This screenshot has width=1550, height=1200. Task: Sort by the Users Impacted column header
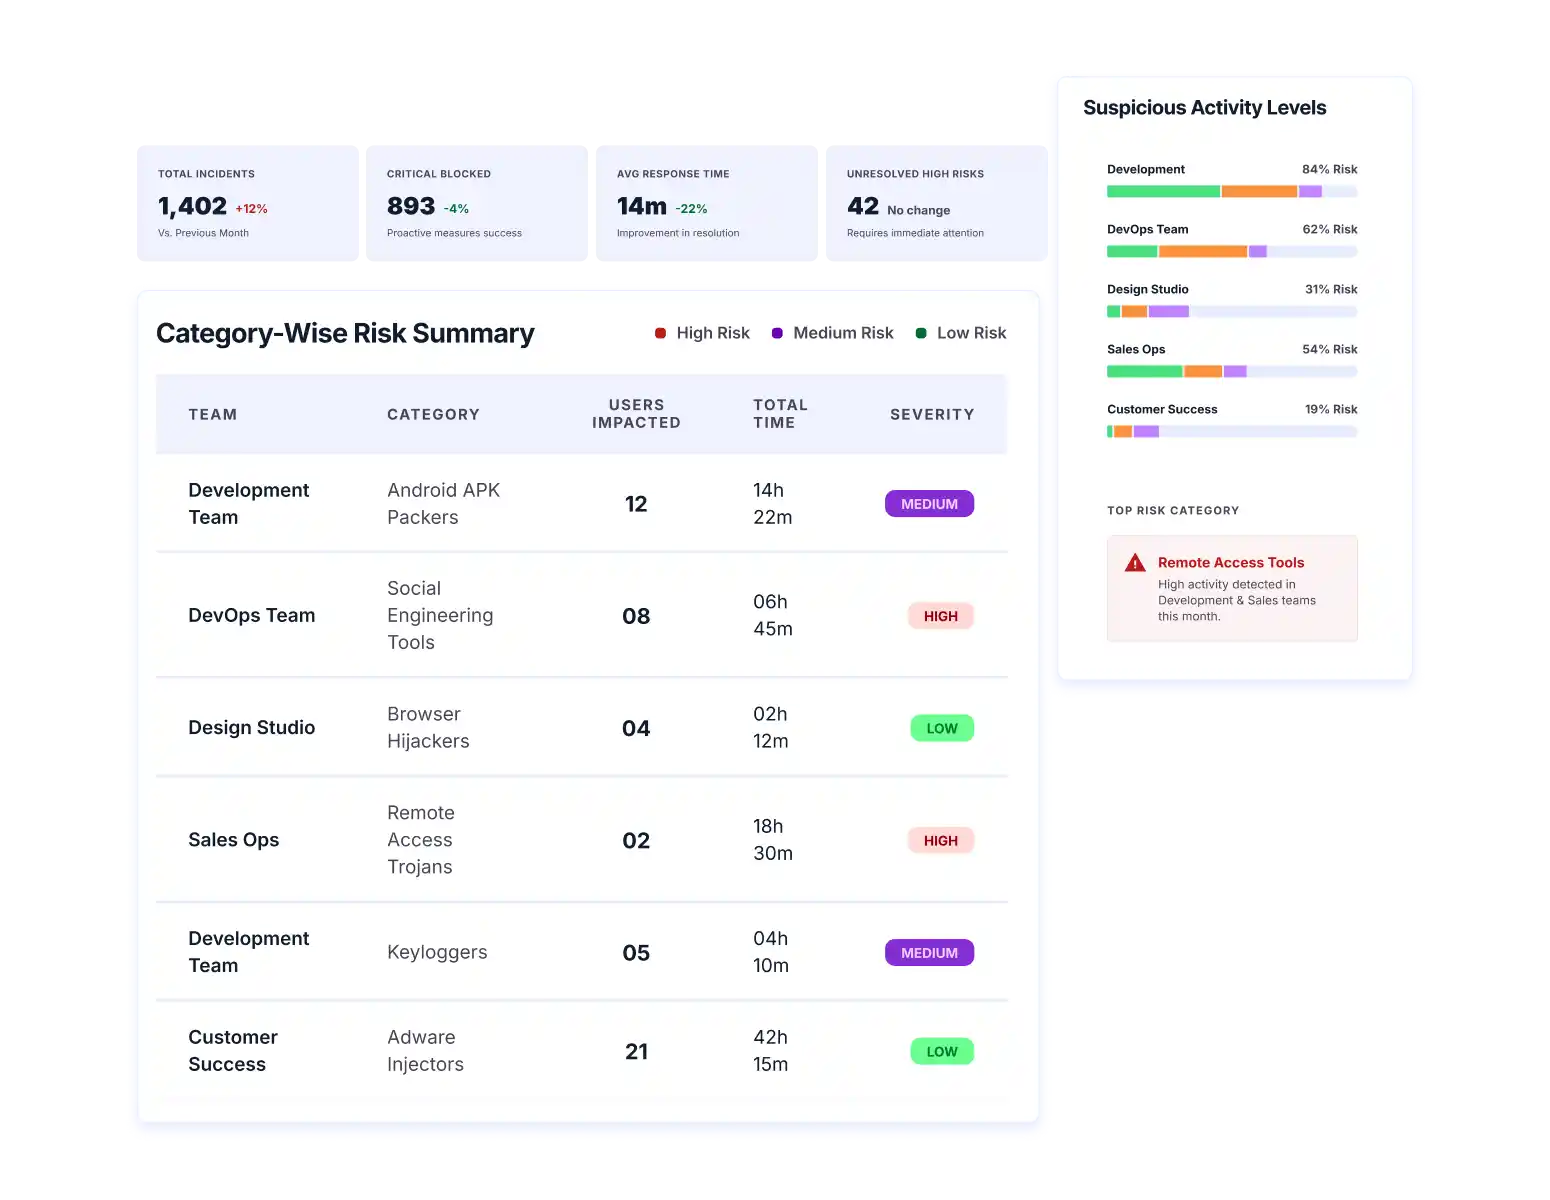(x=636, y=414)
